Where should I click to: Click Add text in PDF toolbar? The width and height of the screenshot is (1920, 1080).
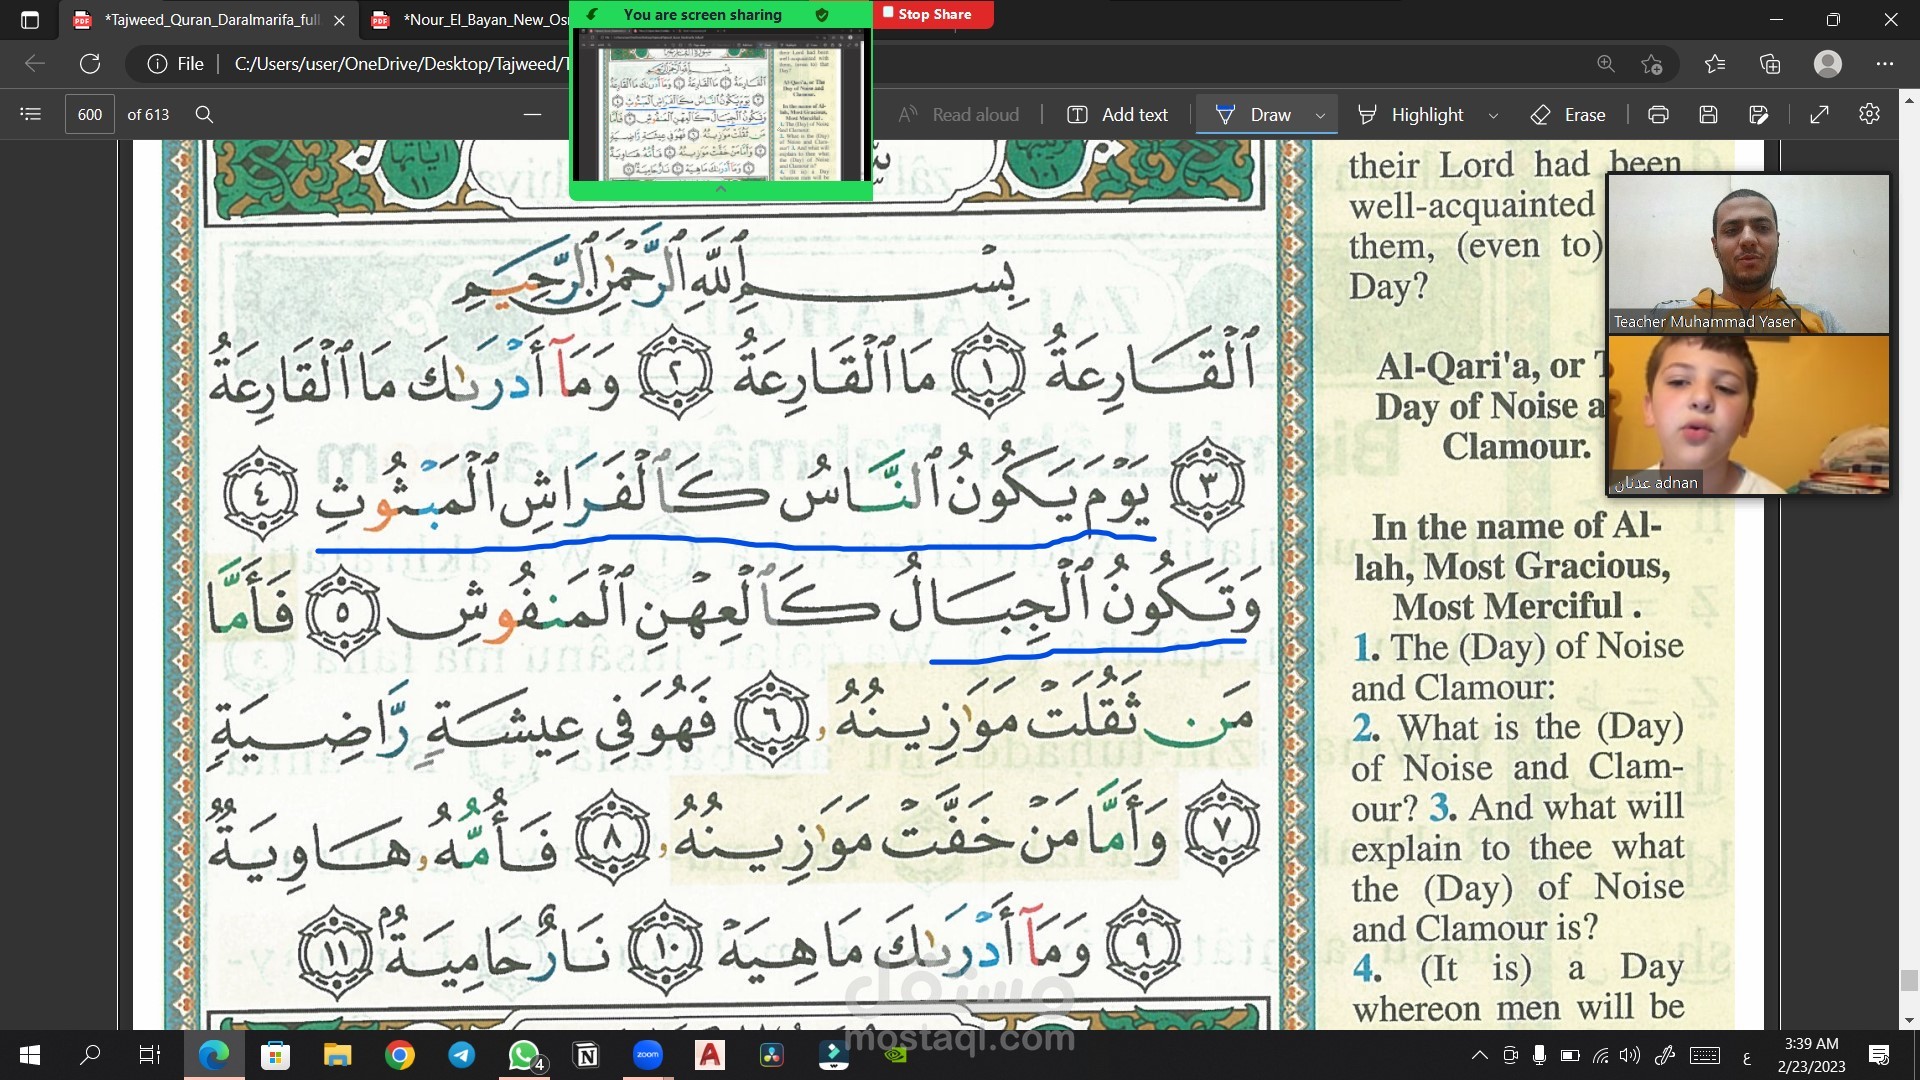(1118, 114)
